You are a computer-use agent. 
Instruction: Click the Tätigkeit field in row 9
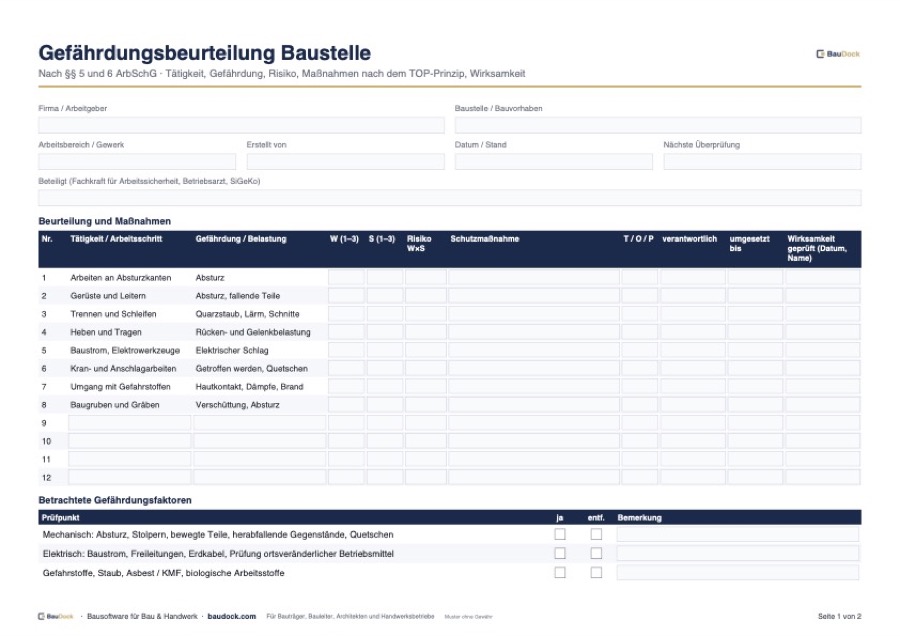129,423
